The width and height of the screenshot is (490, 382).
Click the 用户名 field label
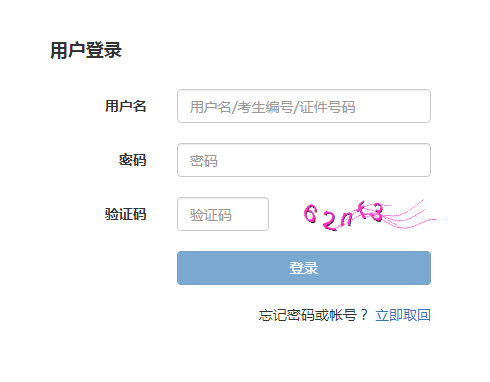[126, 106]
